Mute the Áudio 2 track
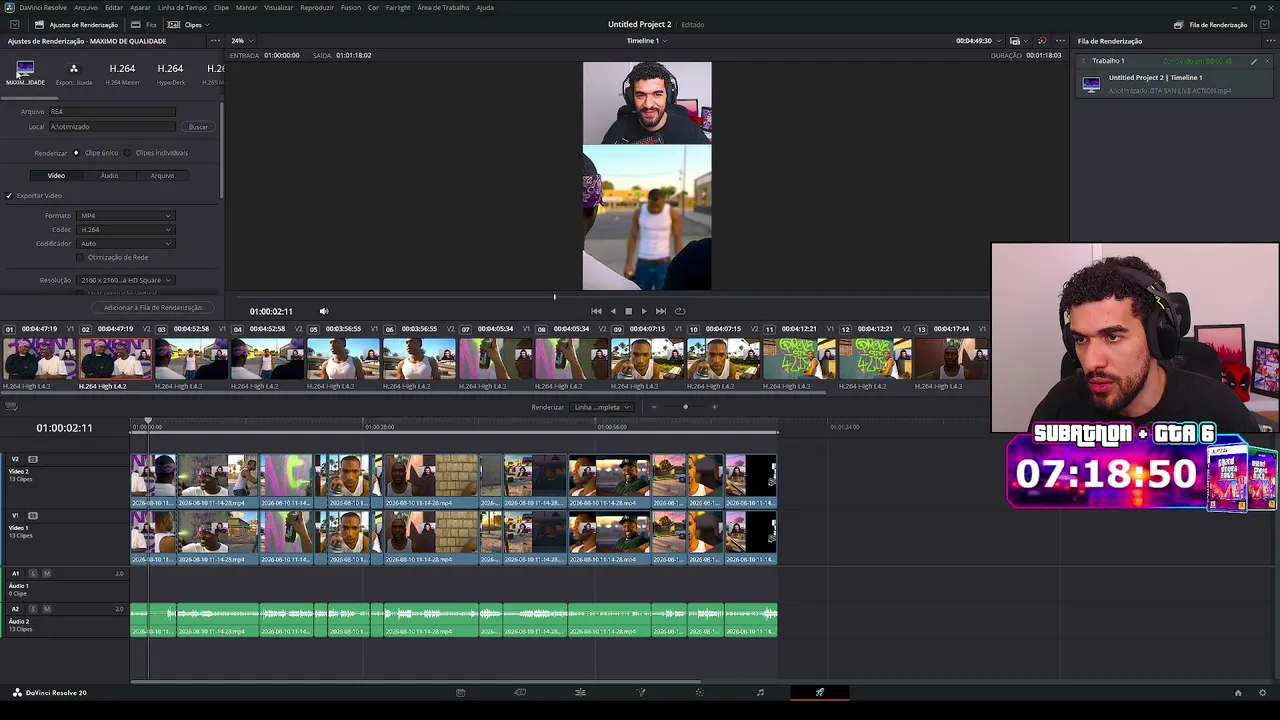Screen dimensions: 1280x720 pos(47,609)
